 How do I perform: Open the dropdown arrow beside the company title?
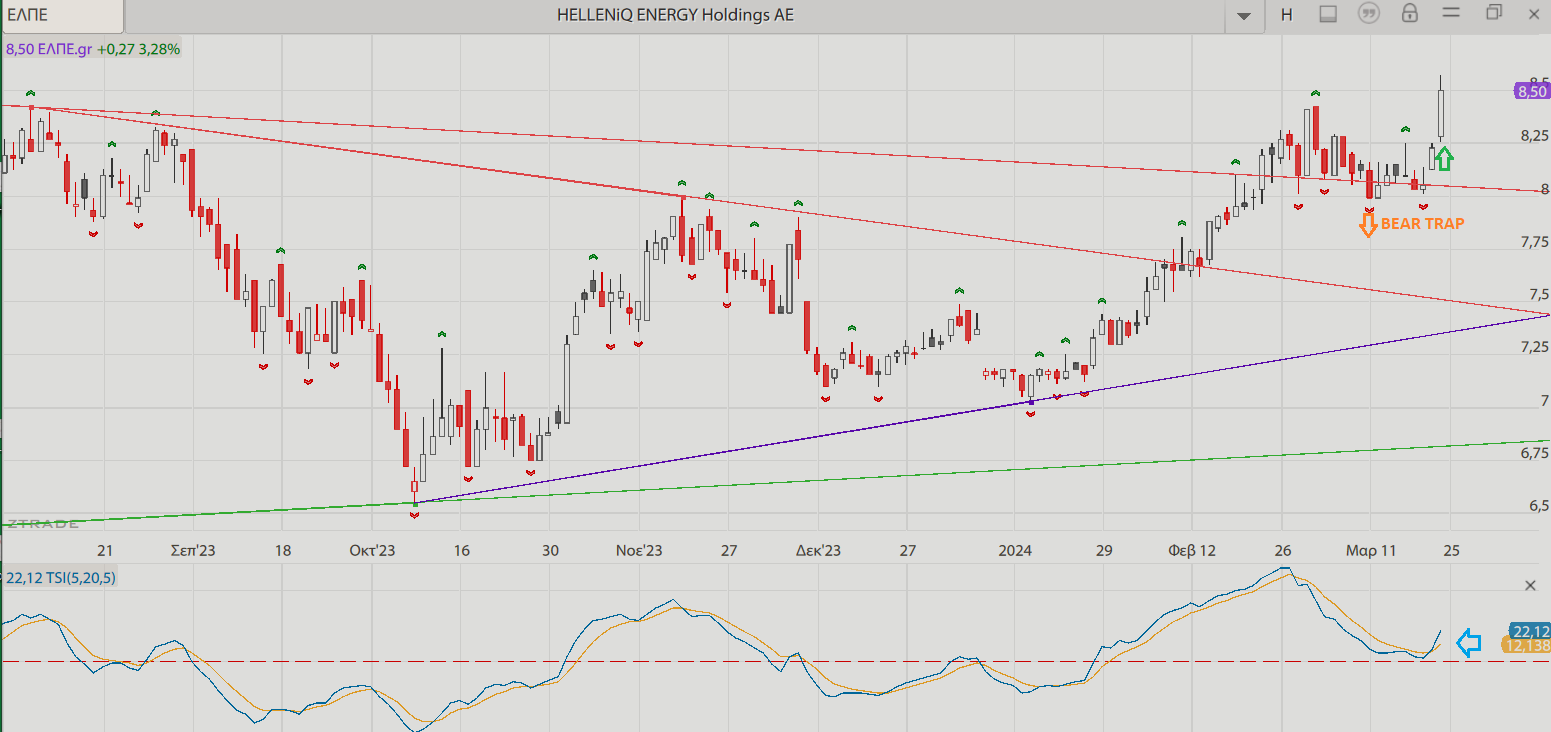1244,15
